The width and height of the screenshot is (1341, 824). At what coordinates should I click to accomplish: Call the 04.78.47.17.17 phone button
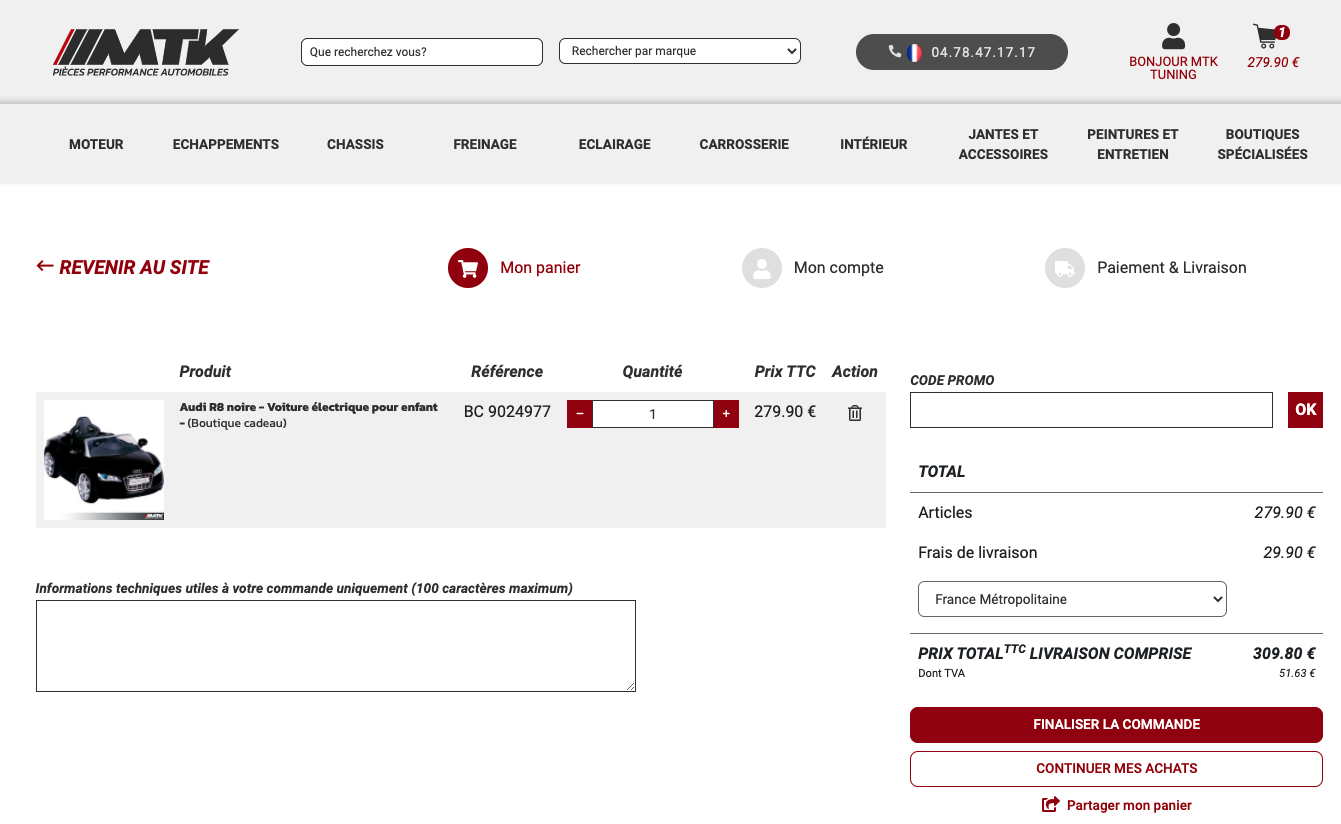point(962,52)
